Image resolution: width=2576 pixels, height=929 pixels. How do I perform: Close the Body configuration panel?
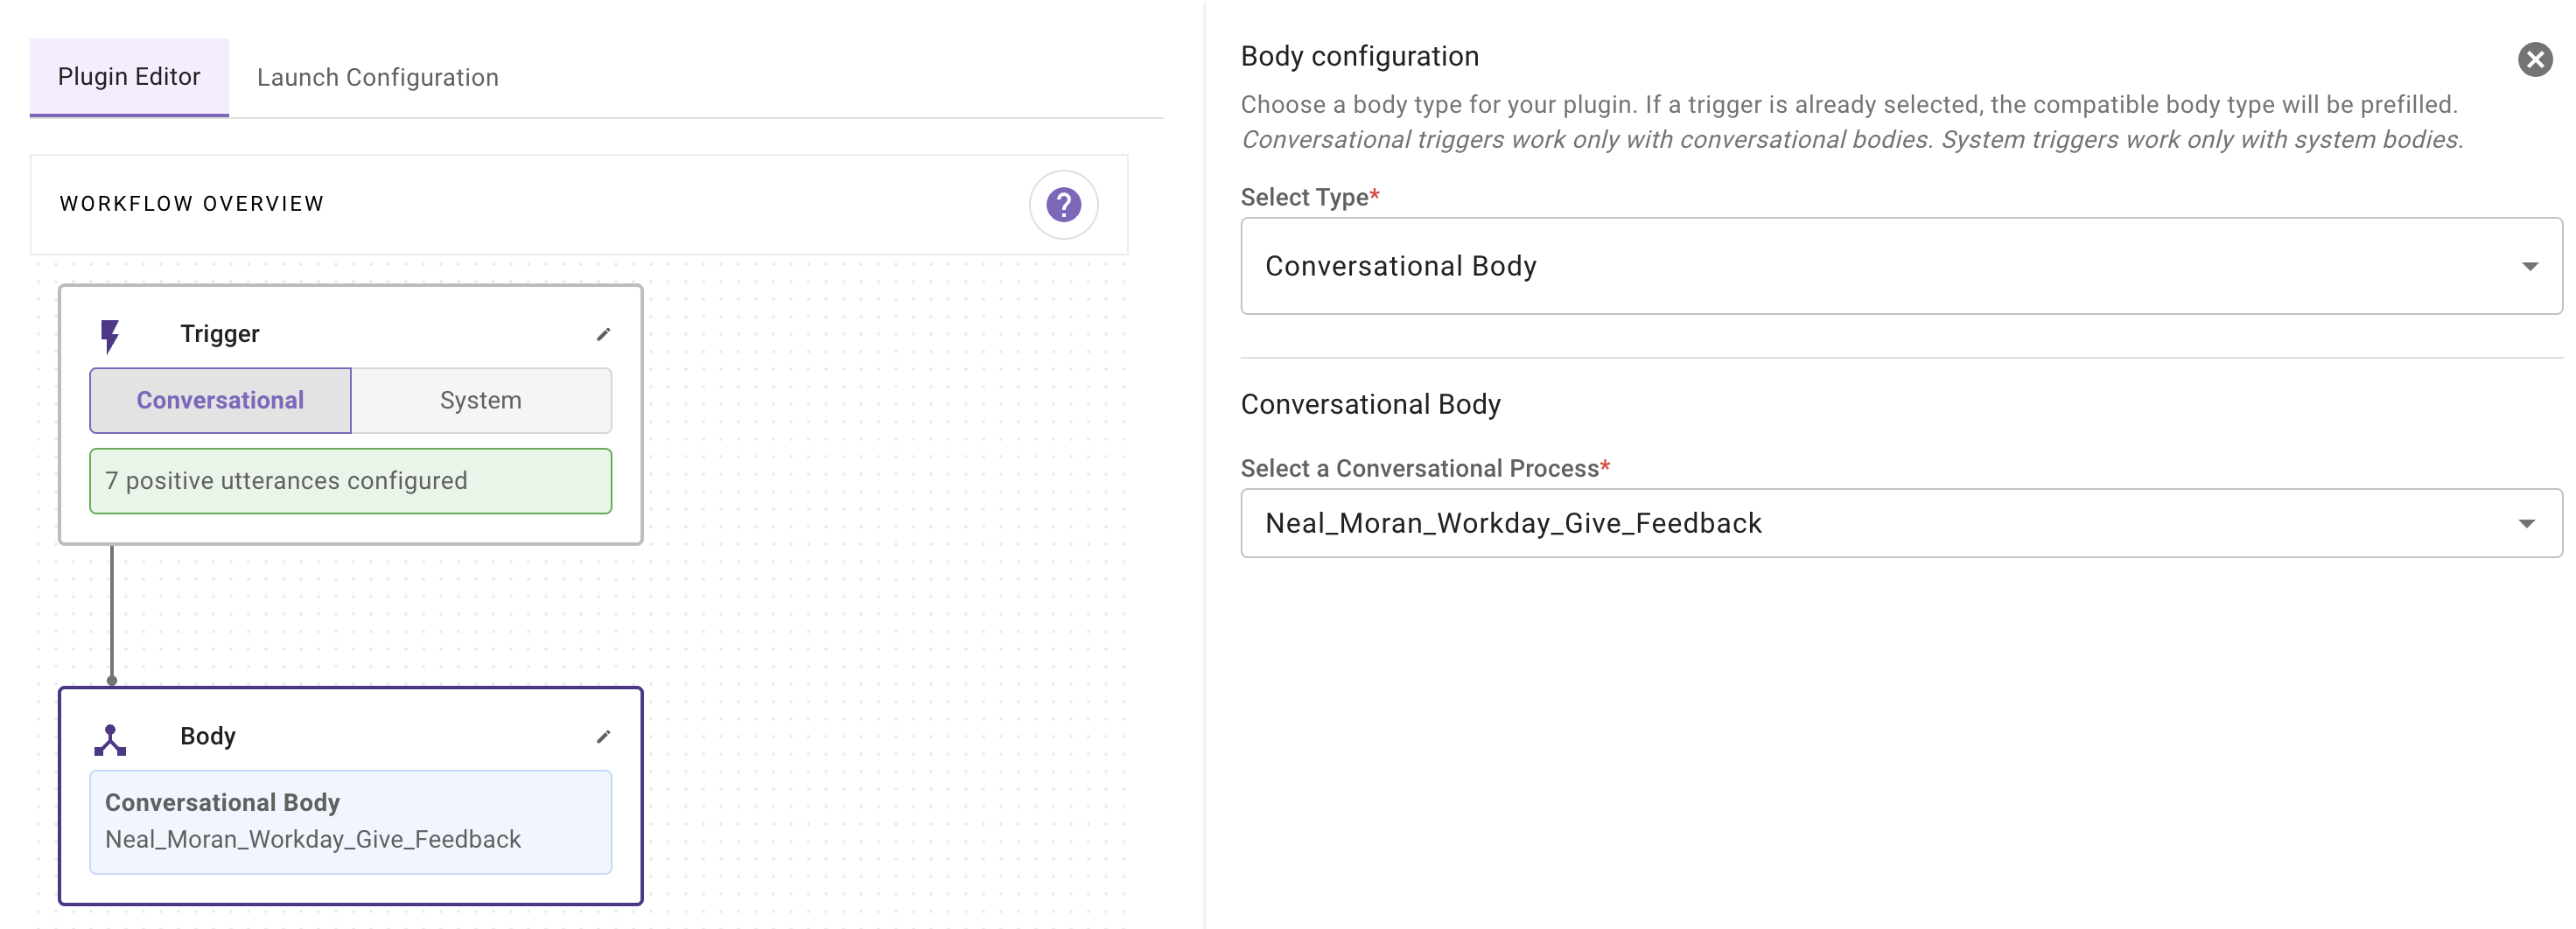click(x=2534, y=60)
